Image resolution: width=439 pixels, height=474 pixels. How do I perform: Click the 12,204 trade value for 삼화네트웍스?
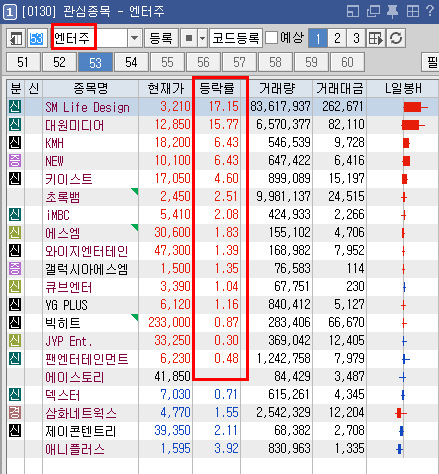click(347, 413)
